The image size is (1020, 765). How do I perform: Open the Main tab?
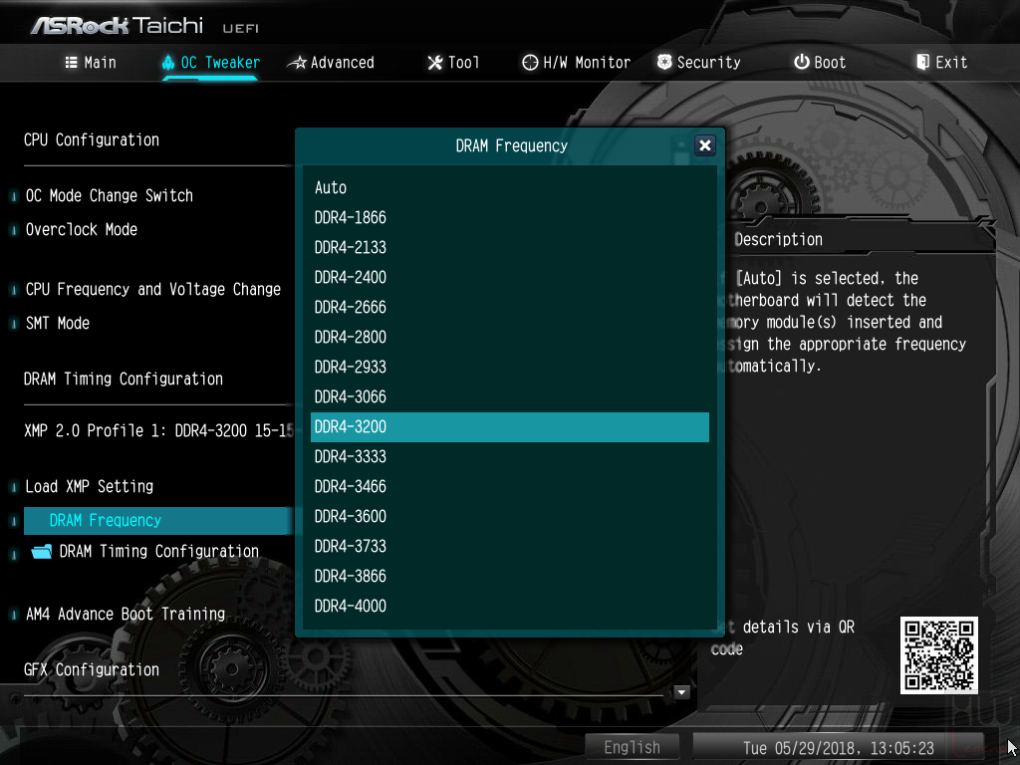pyautogui.click(x=90, y=62)
